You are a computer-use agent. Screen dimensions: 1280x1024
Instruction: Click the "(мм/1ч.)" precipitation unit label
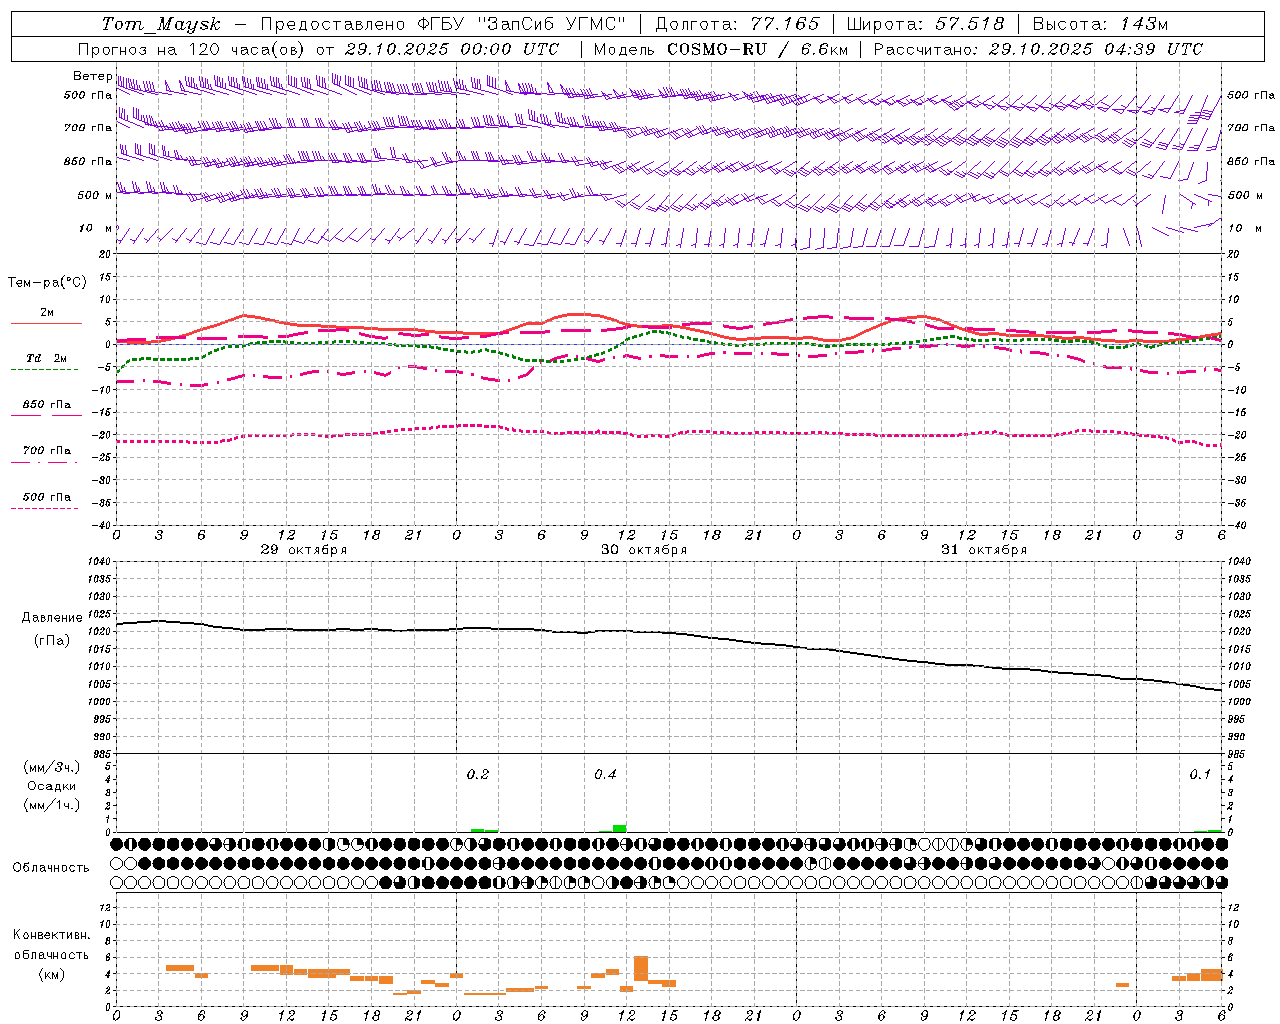click(52, 805)
